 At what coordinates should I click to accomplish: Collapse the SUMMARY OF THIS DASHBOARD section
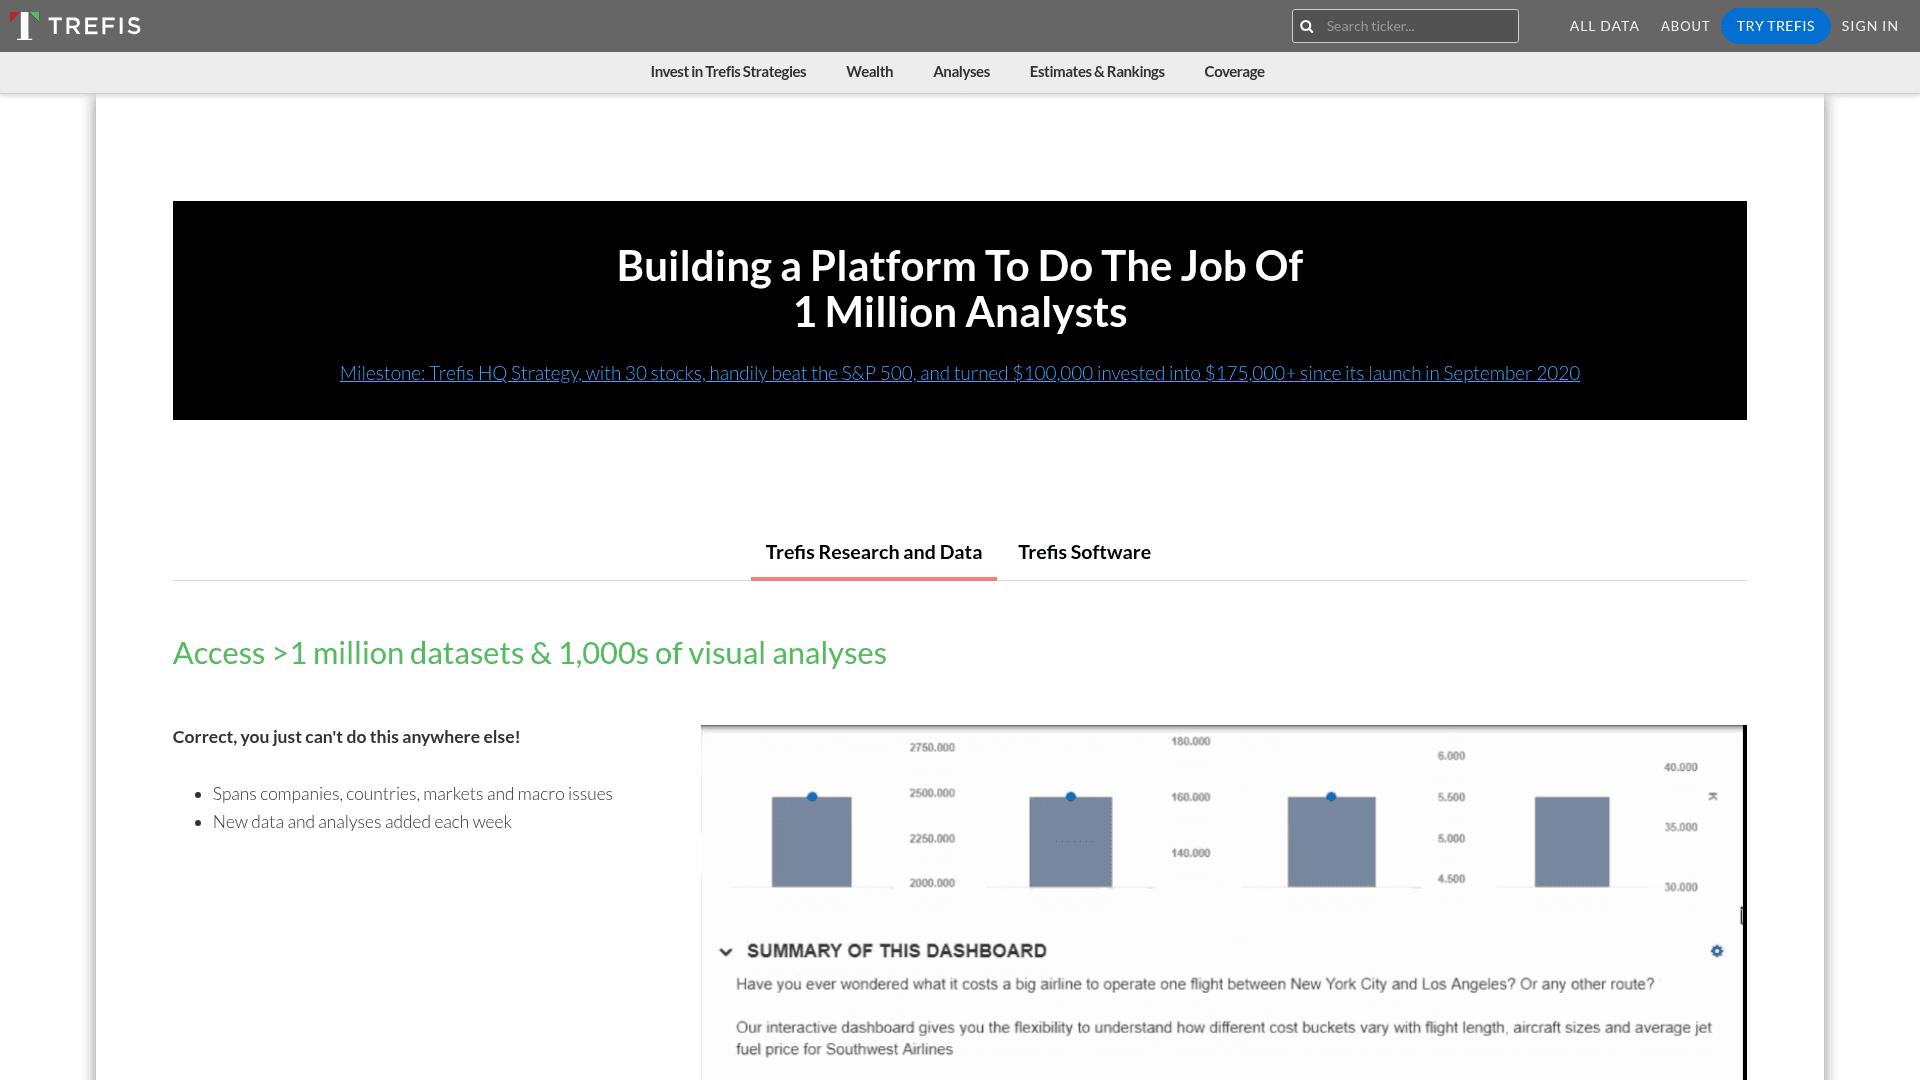[x=726, y=950]
